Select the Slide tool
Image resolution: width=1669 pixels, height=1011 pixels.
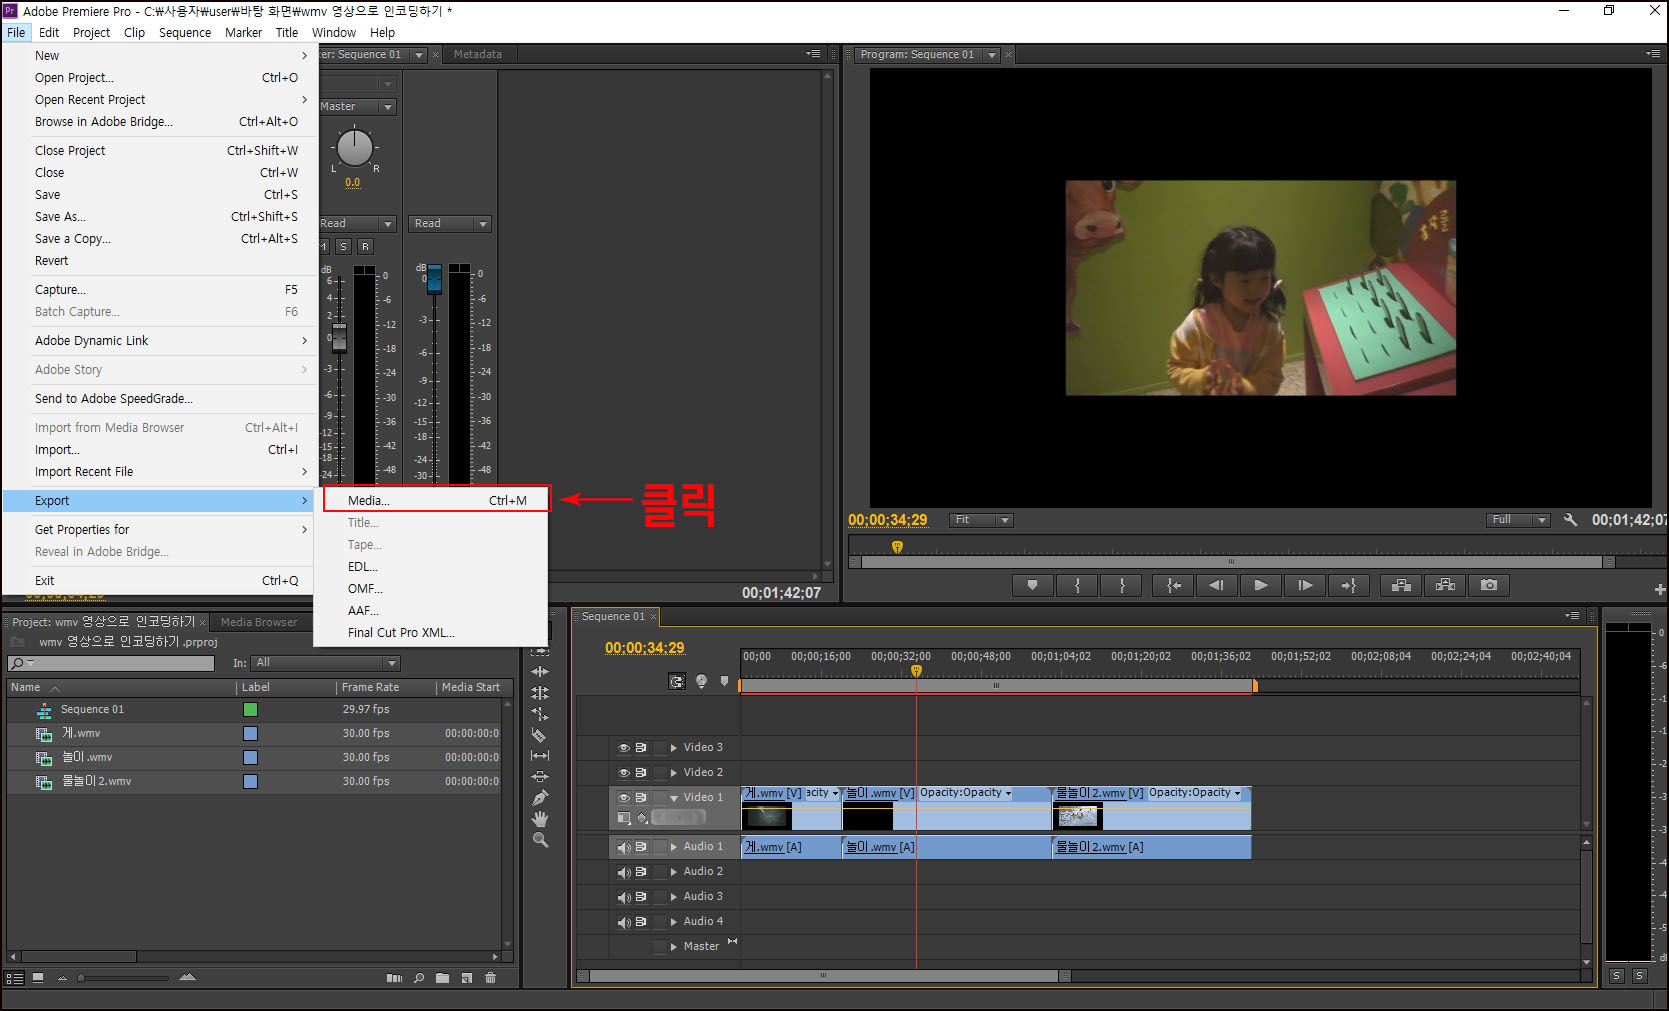[540, 777]
